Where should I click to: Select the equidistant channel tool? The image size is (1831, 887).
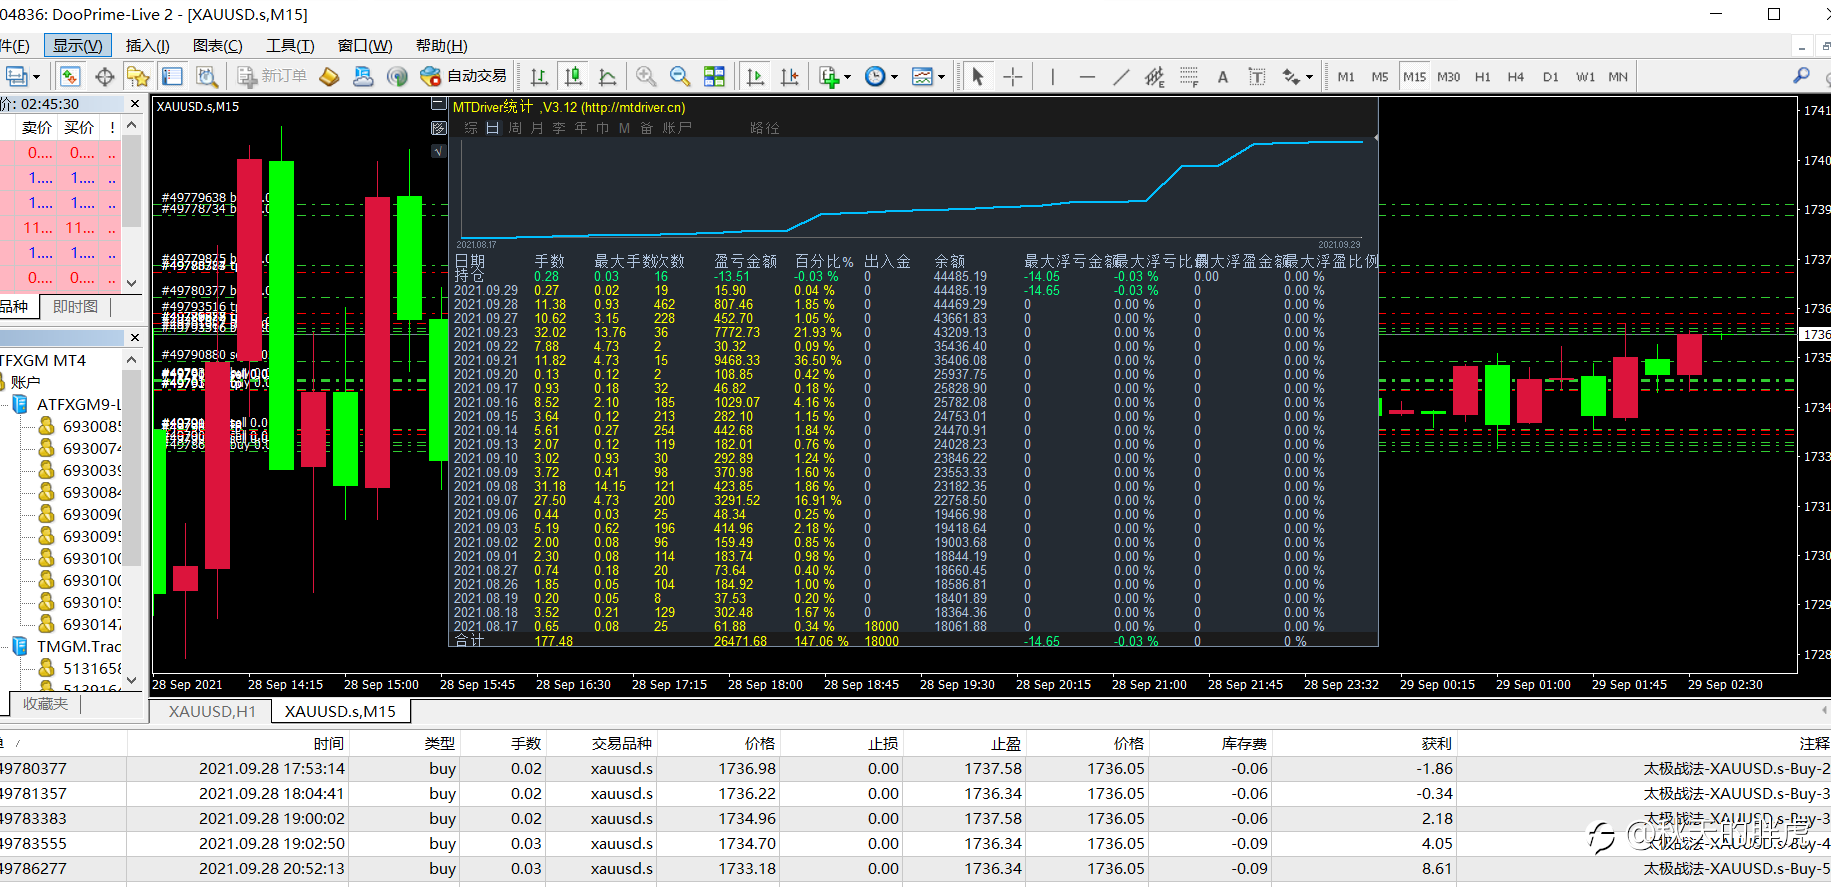click(1155, 76)
